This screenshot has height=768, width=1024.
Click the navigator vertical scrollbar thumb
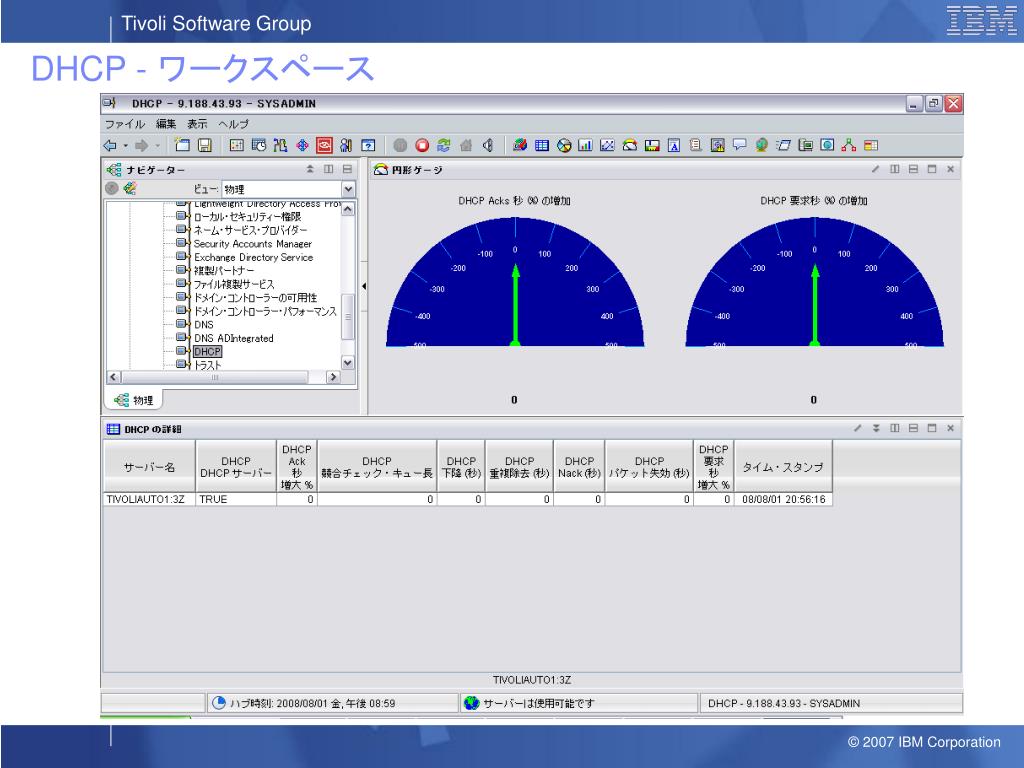(348, 317)
